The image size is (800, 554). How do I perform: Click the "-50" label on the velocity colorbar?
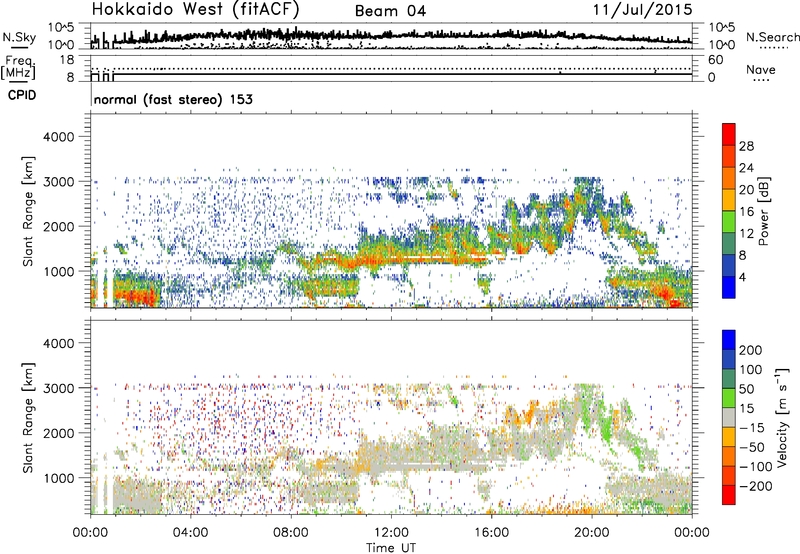(x=752, y=448)
